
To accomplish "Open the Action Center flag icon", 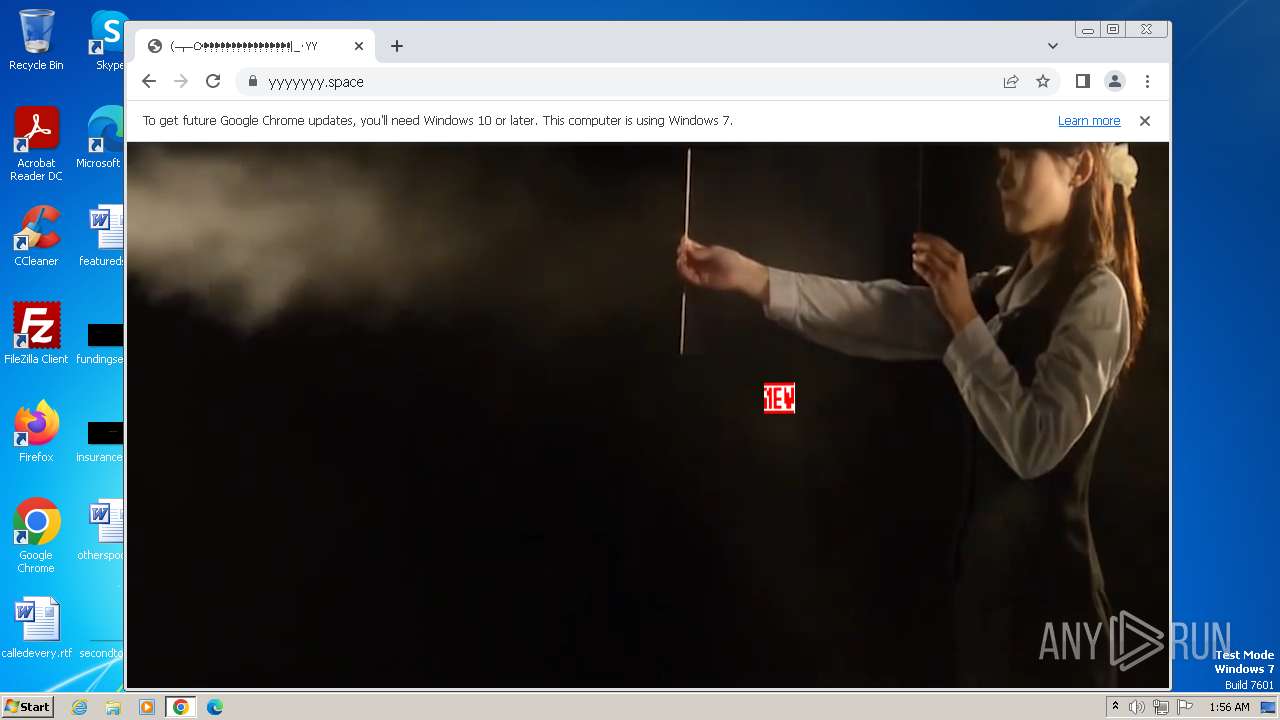I will pyautogui.click(x=1185, y=707).
